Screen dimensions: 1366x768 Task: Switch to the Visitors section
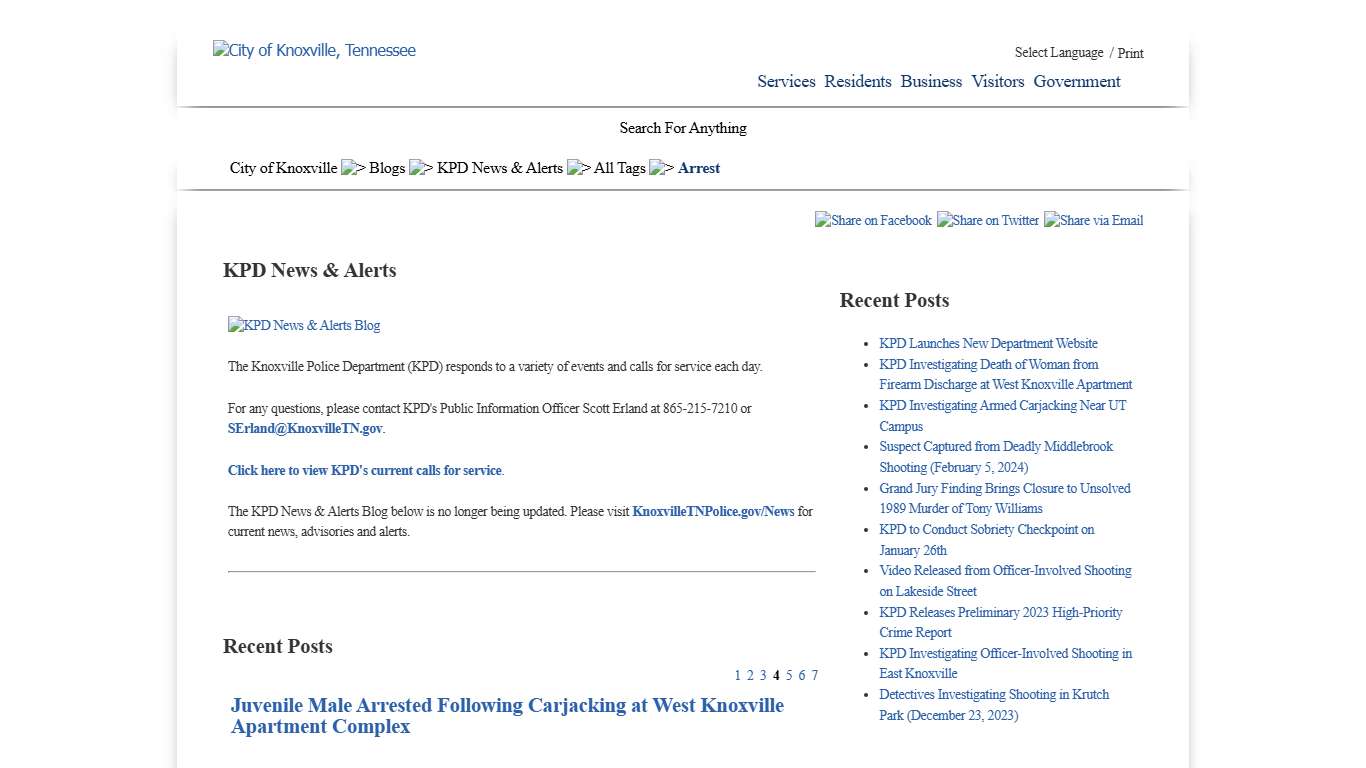997,82
